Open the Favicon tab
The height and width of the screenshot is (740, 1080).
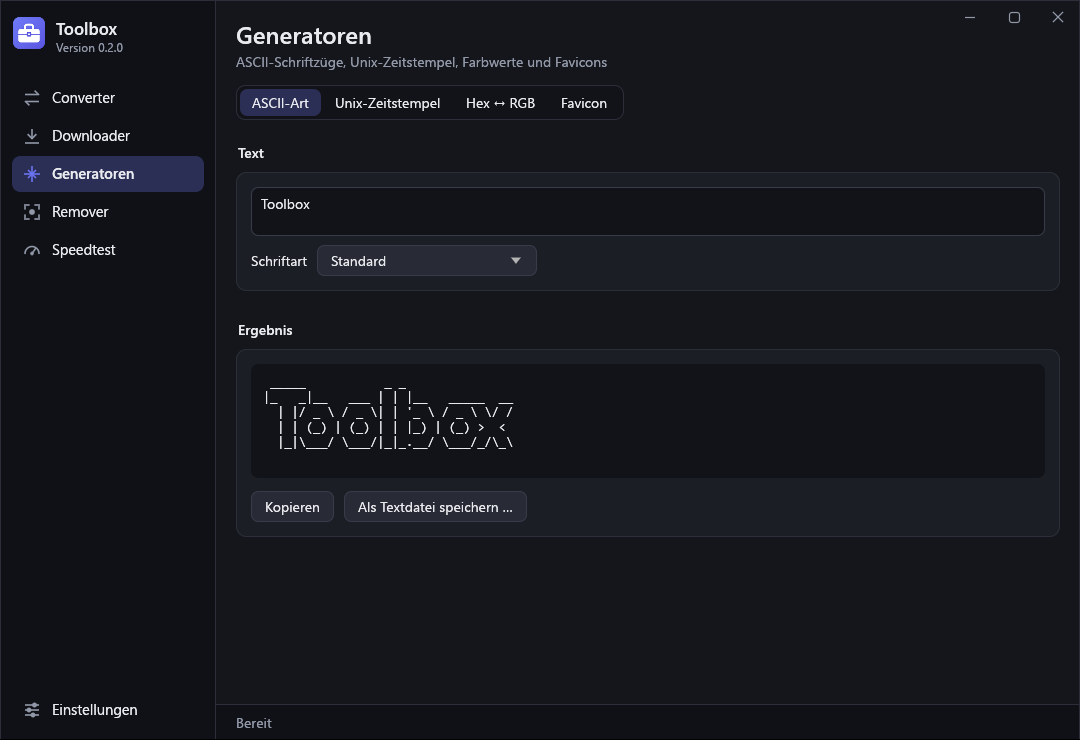tap(583, 103)
